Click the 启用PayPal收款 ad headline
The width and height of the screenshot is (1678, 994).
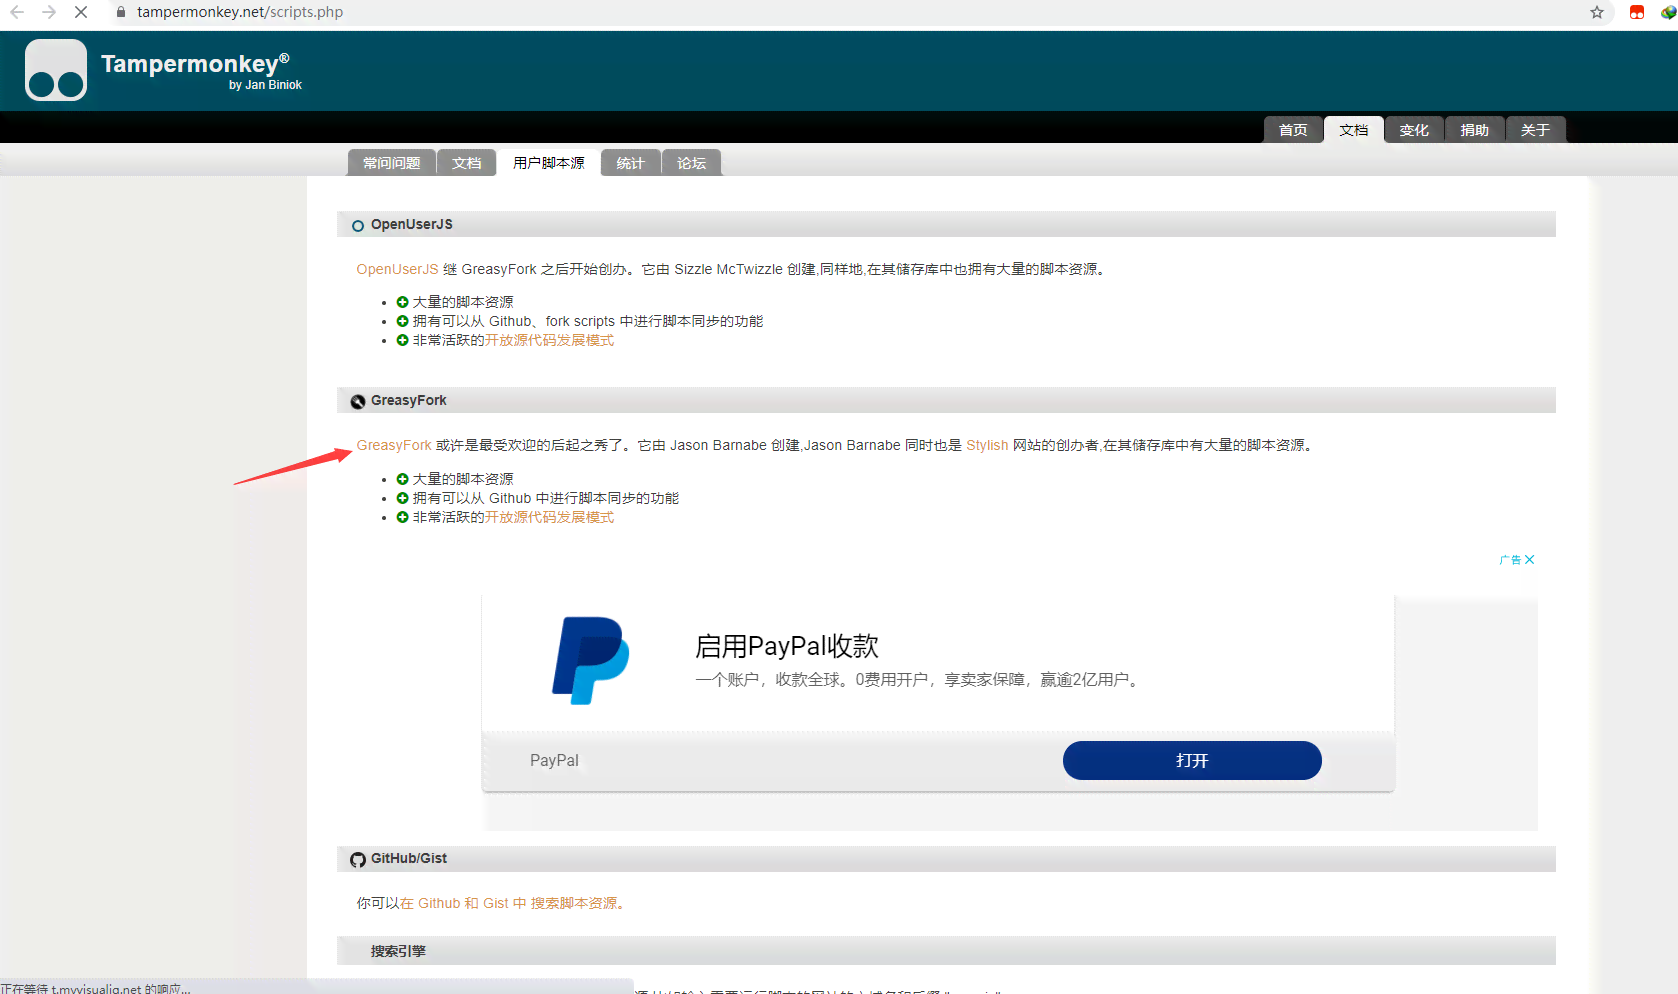tap(787, 646)
